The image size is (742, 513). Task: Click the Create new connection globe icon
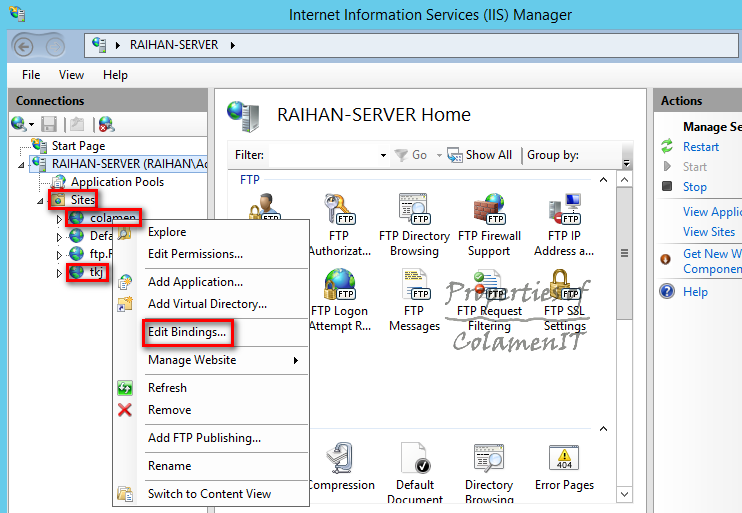pos(18,124)
